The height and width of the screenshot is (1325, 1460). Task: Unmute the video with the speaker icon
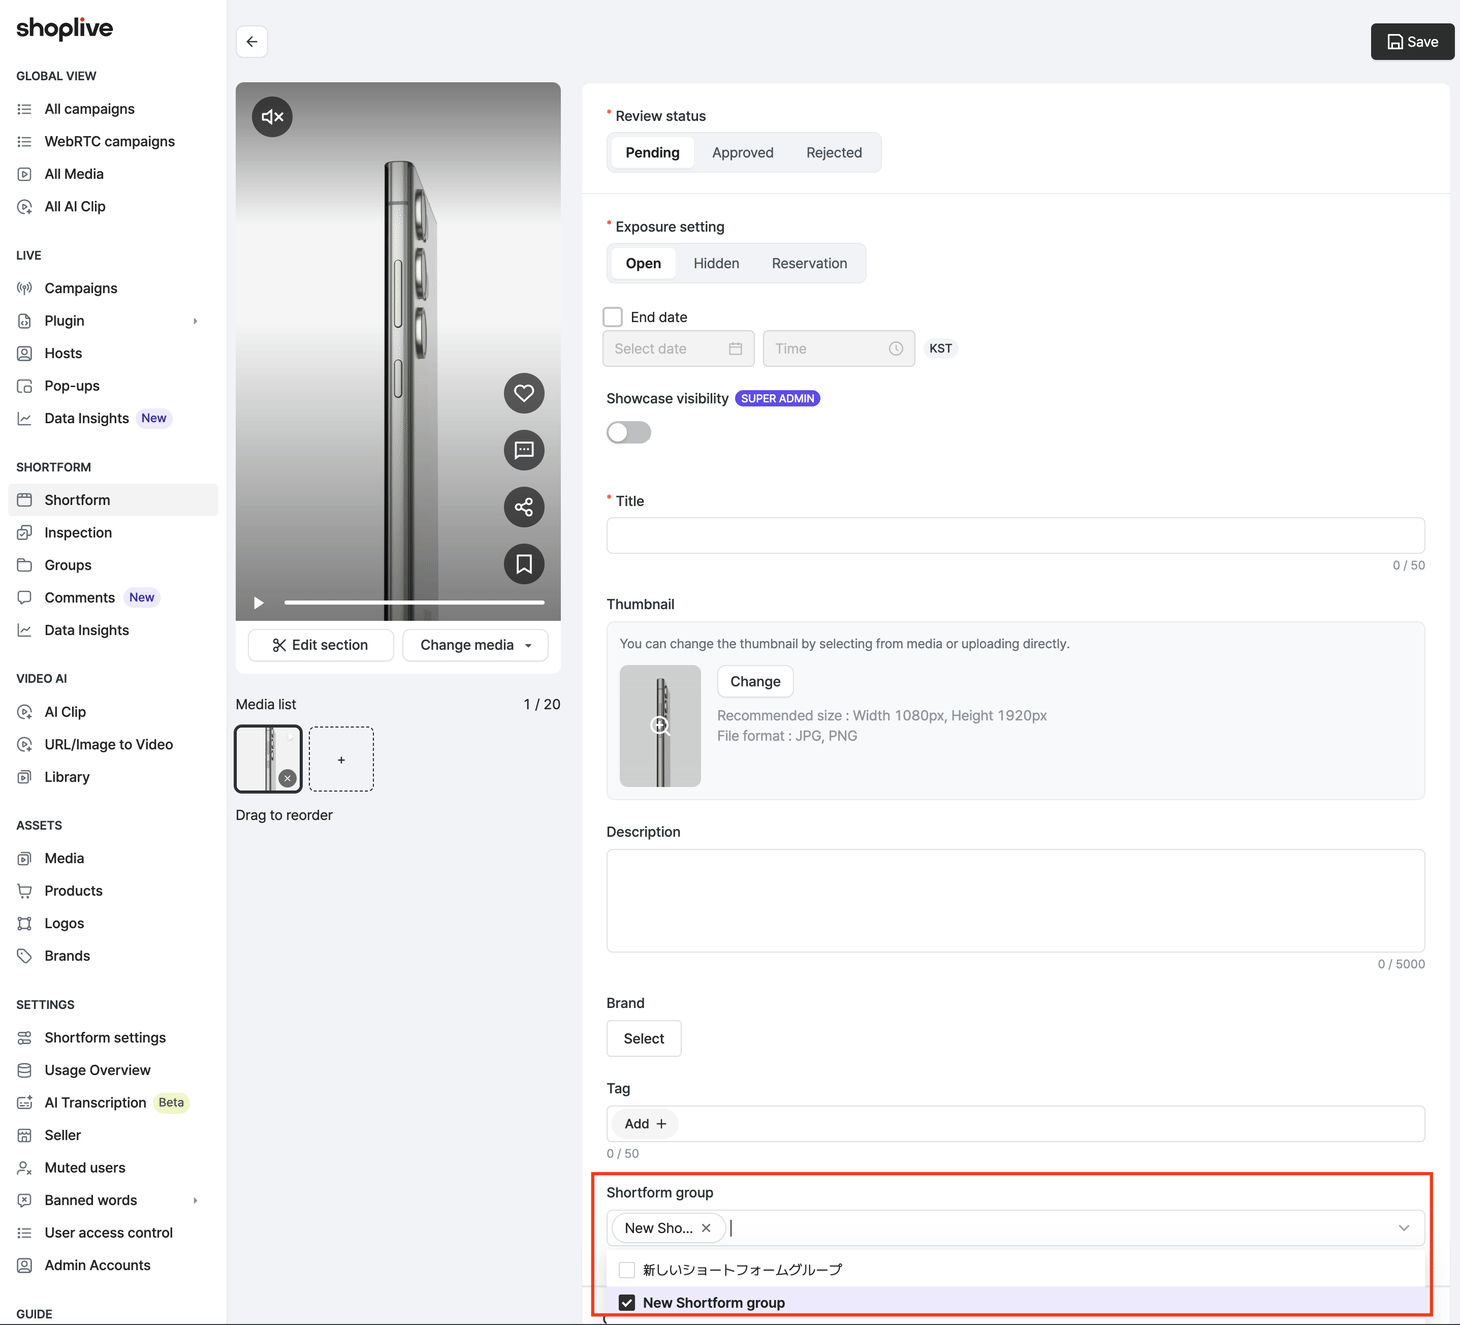272,117
